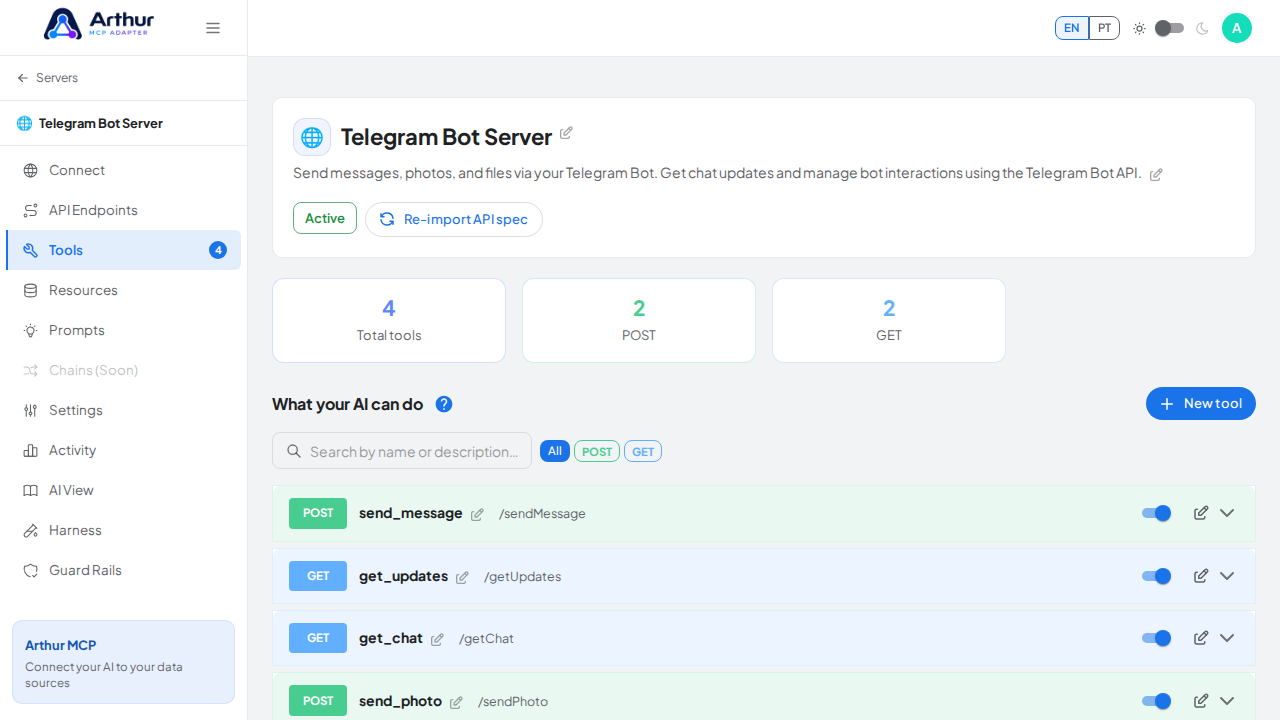This screenshot has height=720, width=1280.
Task: Click the Total tools stat card
Action: pyautogui.click(x=389, y=320)
